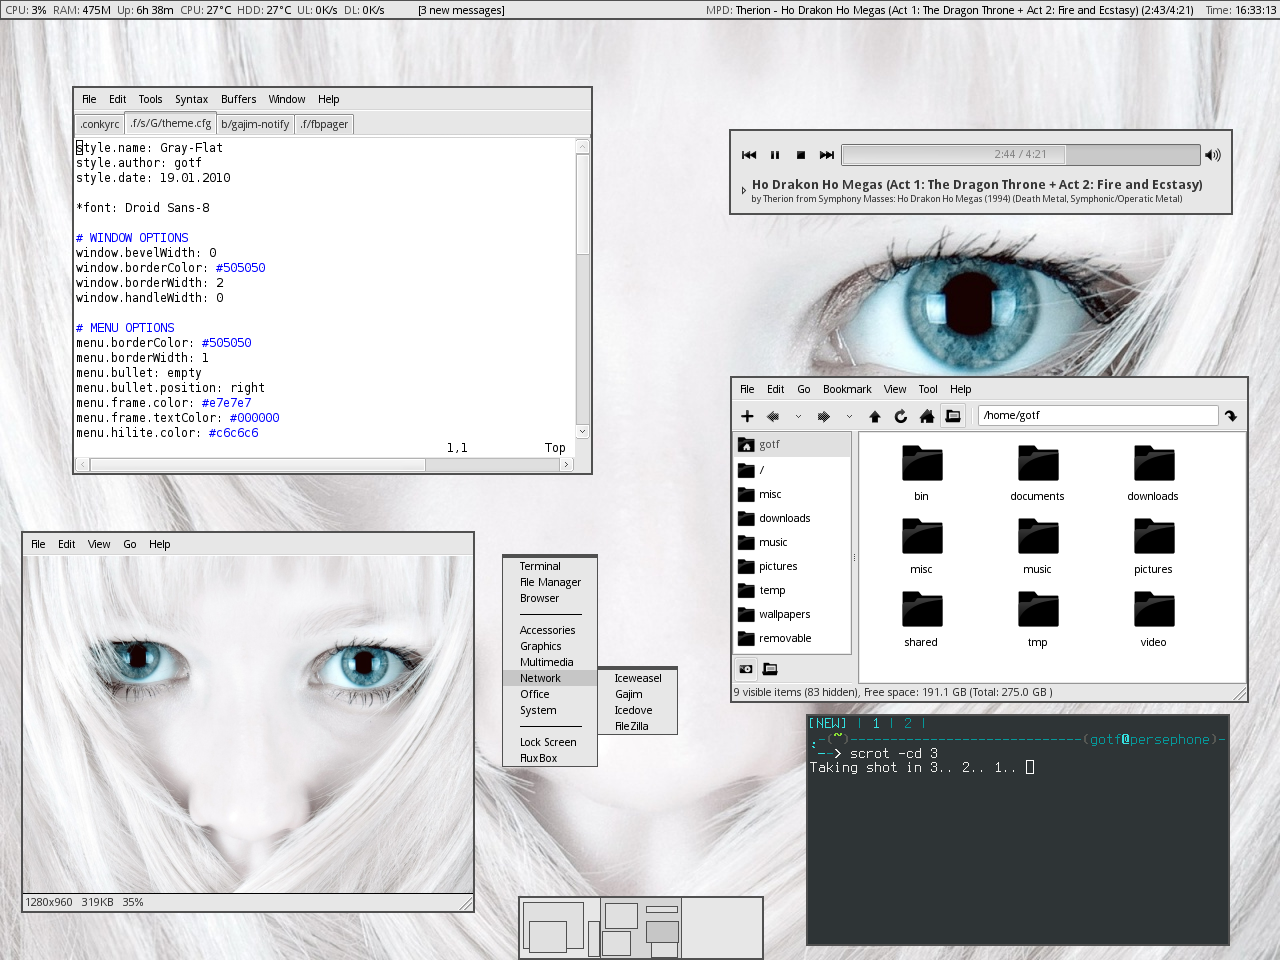
Task: Click '[3 new messages]' in top panel
Action: point(461,10)
